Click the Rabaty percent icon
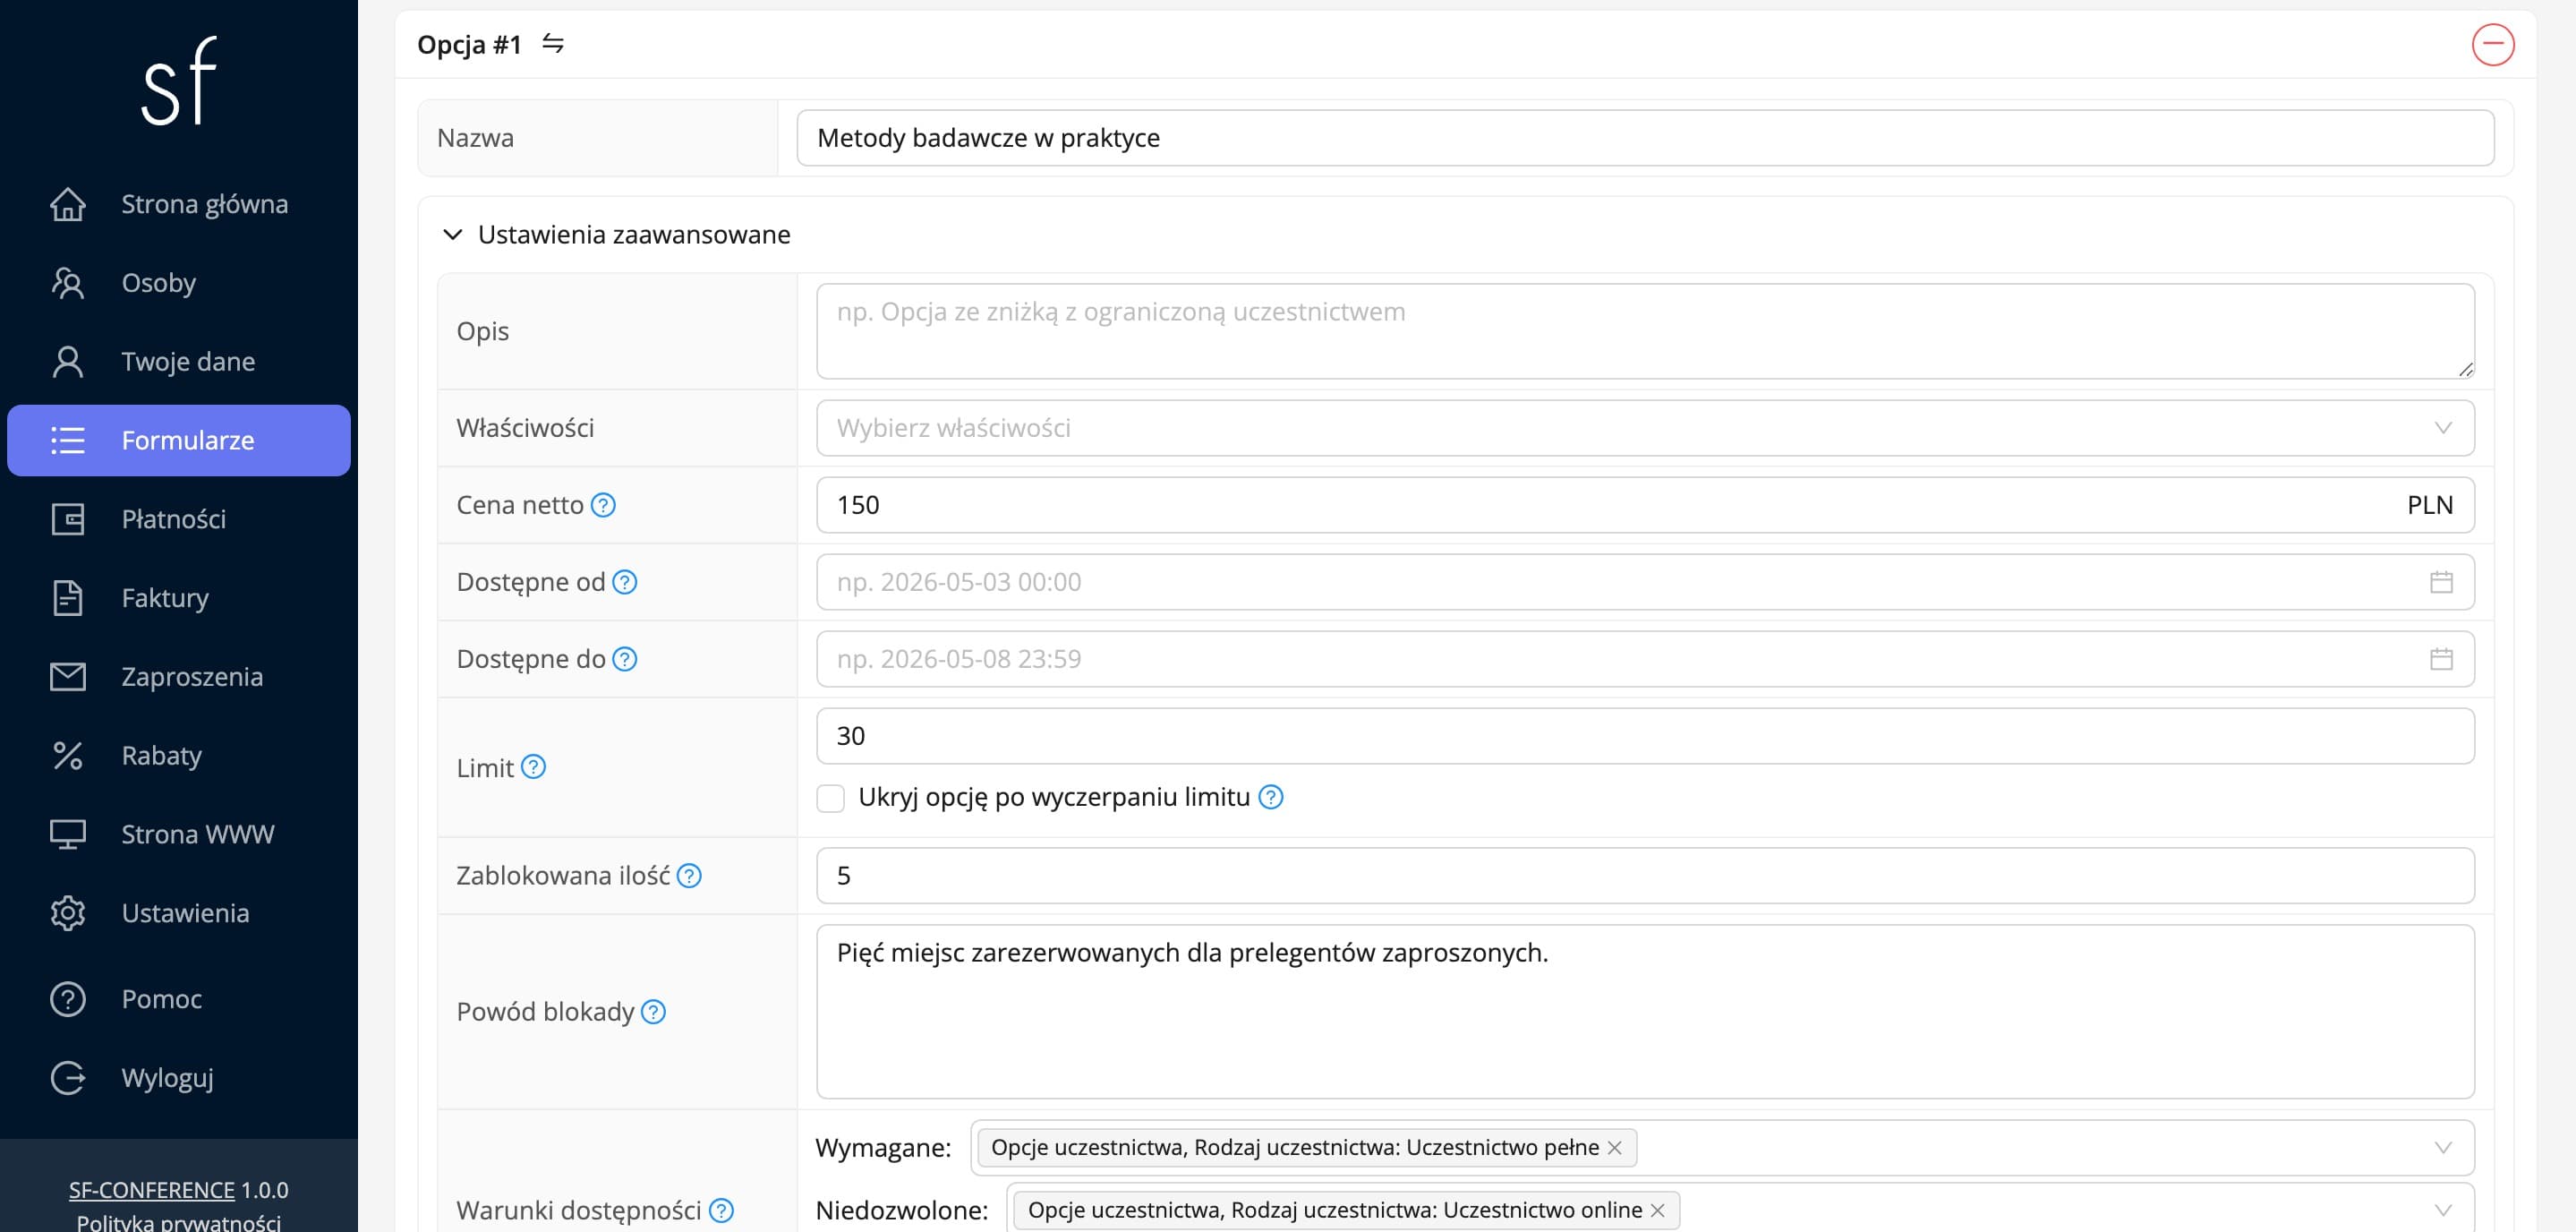This screenshot has height=1232, width=2576. (68, 755)
